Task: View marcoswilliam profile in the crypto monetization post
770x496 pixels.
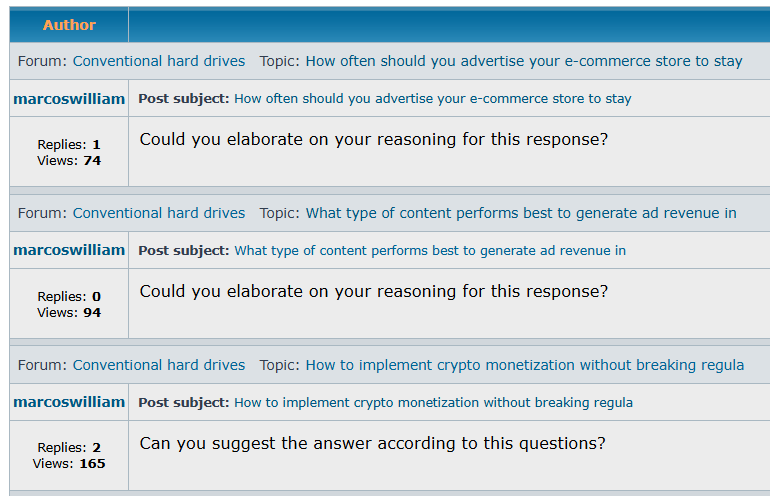Action: click(69, 402)
